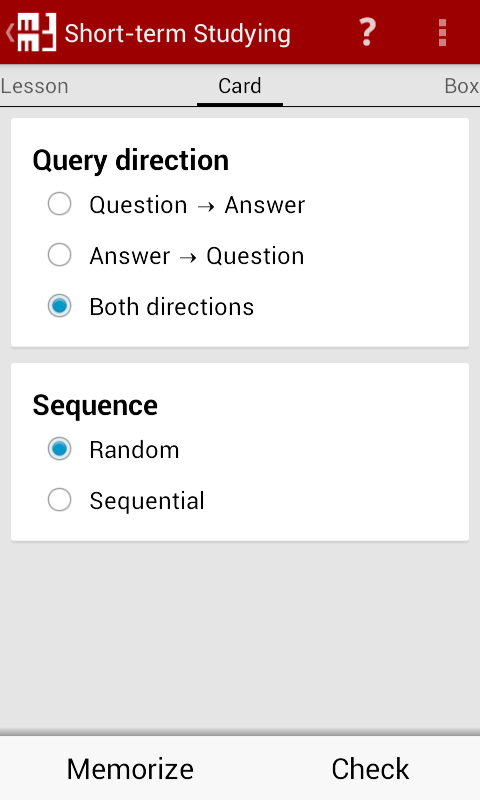This screenshot has height=800, width=480.
Task: Tap the Random label text
Action: pos(134,449)
